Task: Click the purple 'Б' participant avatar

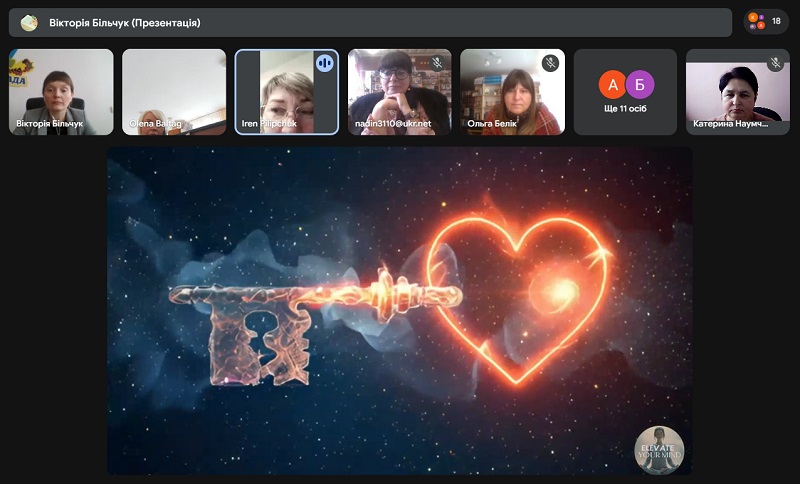Action: tap(639, 84)
